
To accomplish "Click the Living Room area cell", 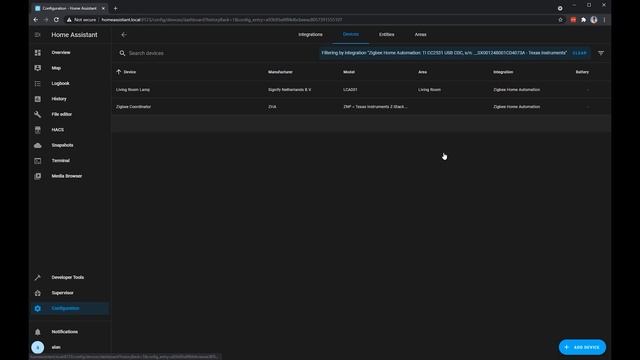I will pos(429,90).
